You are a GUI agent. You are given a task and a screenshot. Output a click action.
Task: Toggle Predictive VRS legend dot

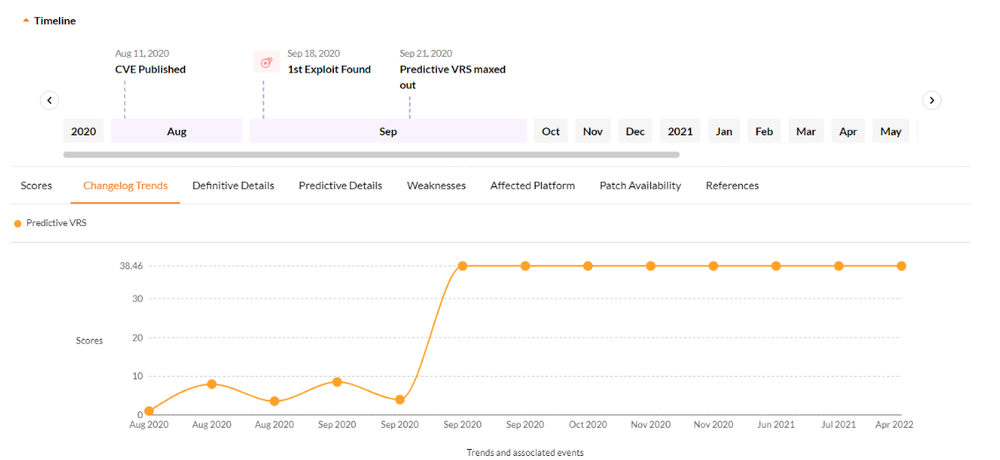point(17,223)
